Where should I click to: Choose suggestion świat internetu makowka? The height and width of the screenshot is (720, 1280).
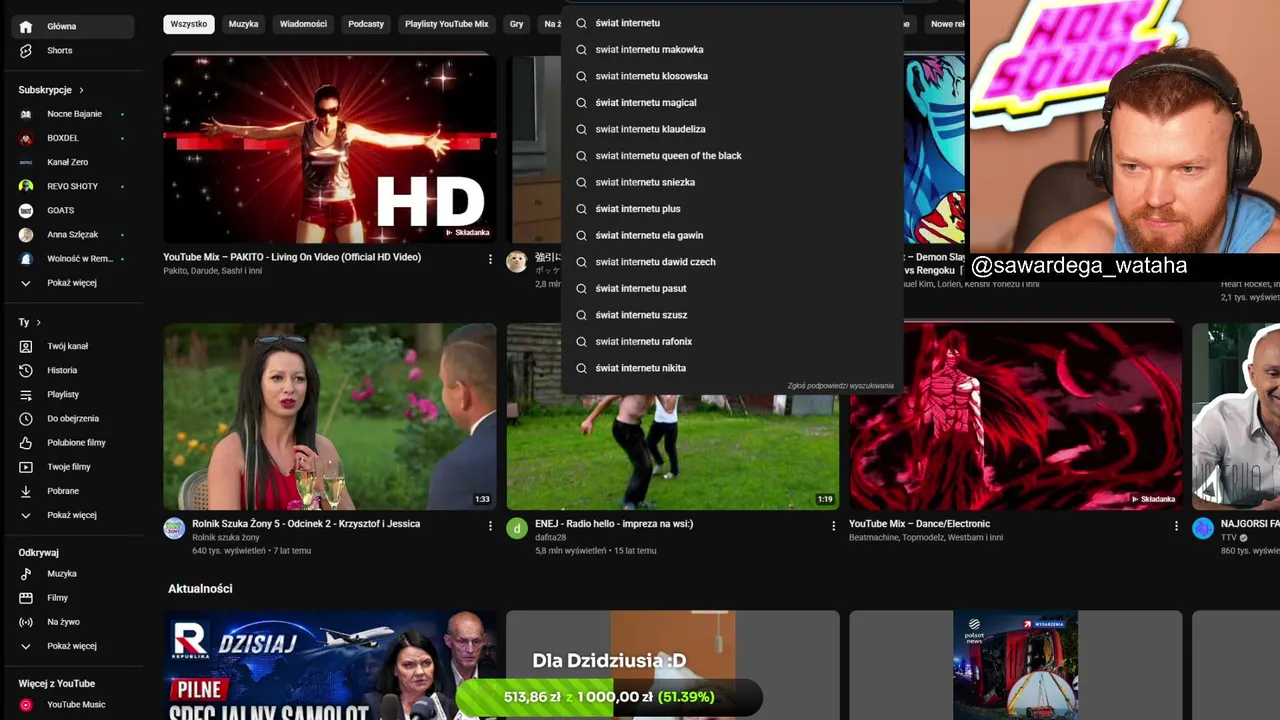pos(732,50)
